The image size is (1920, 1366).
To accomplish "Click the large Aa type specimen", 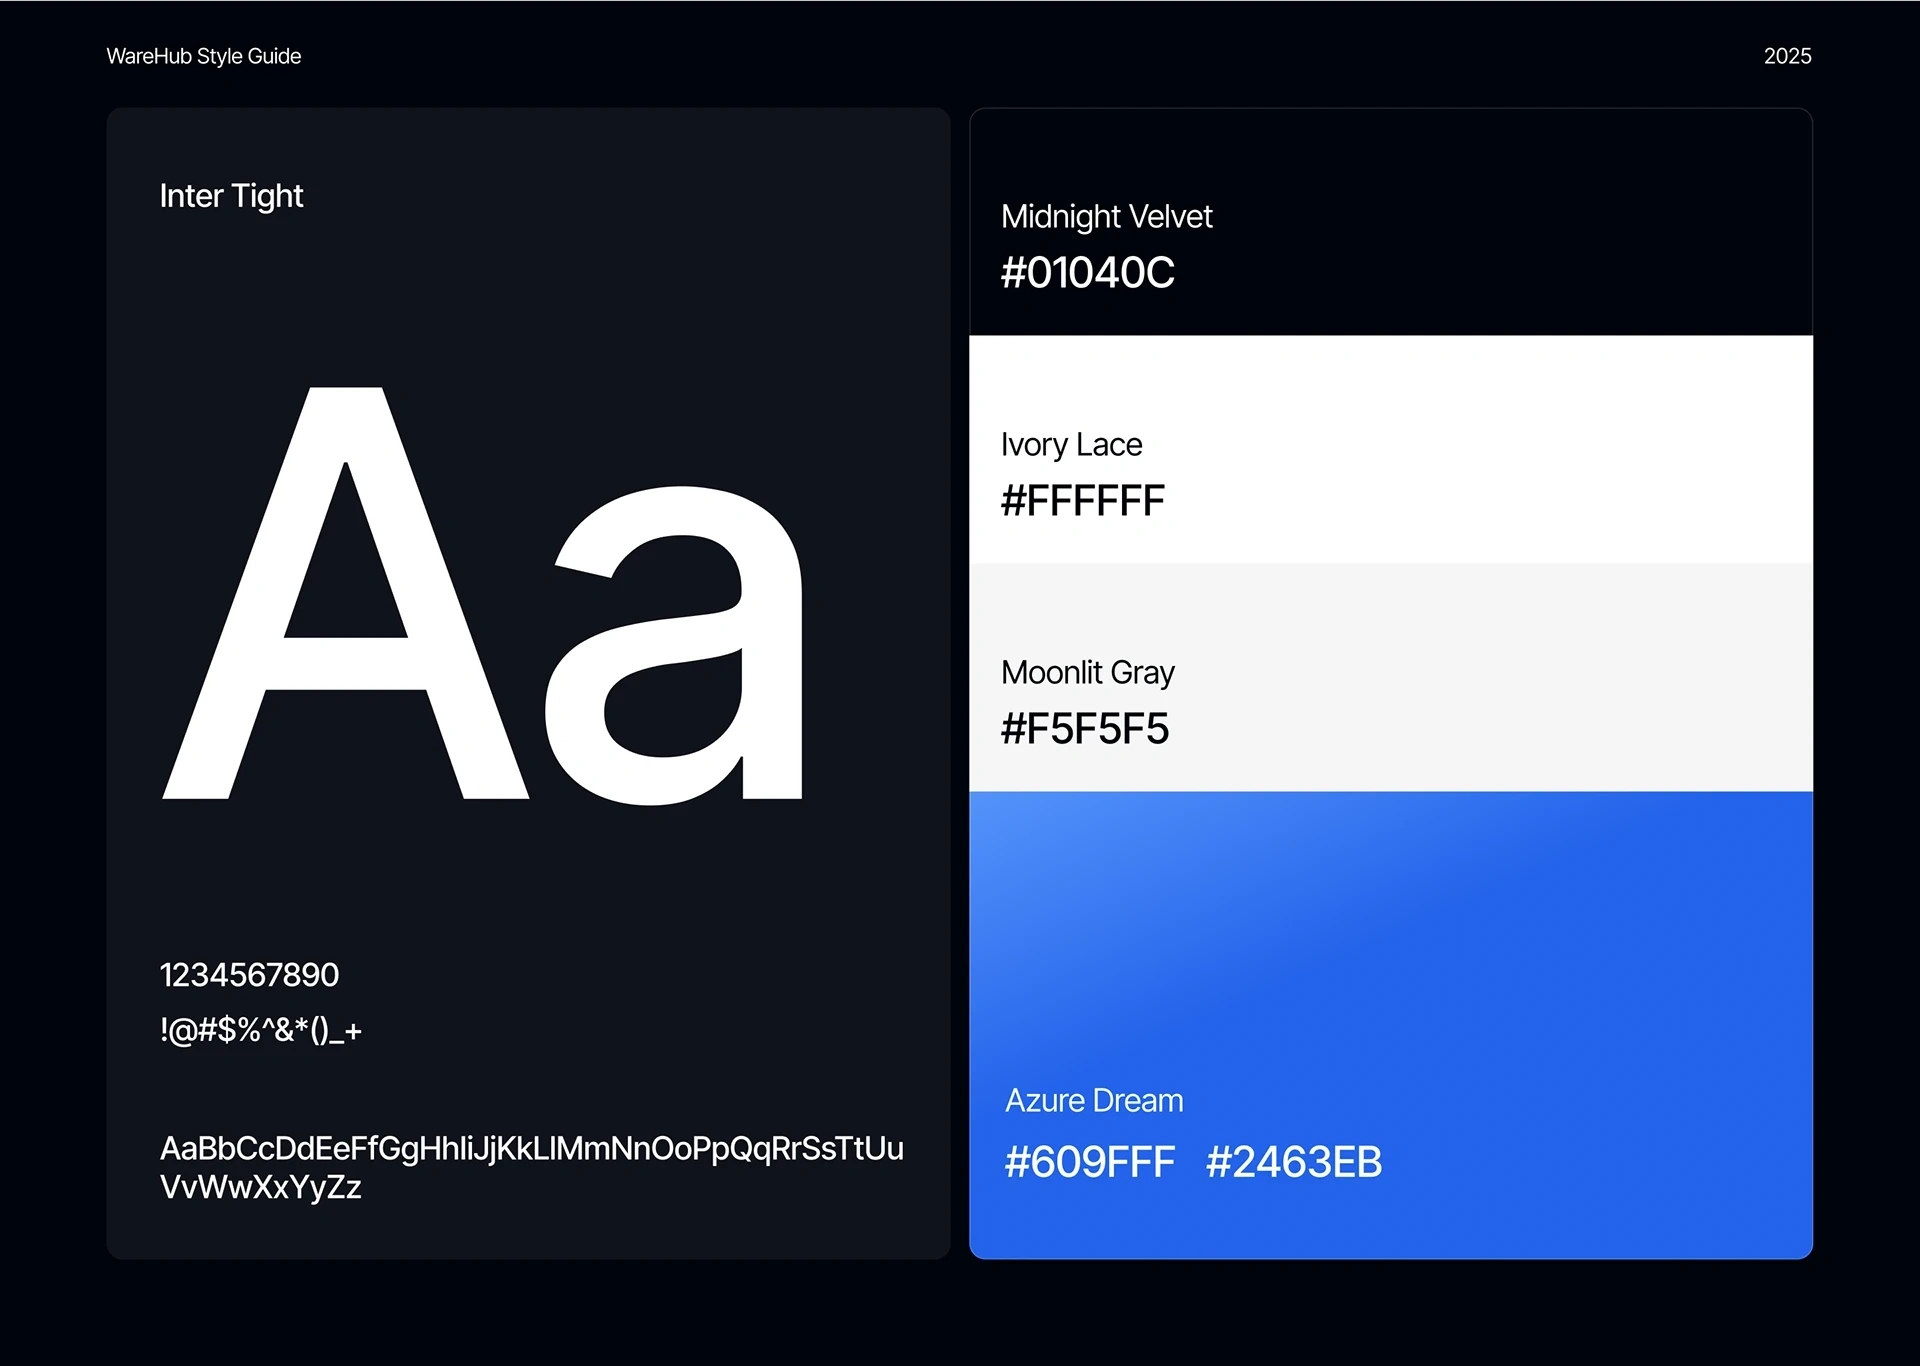I will coord(483,596).
